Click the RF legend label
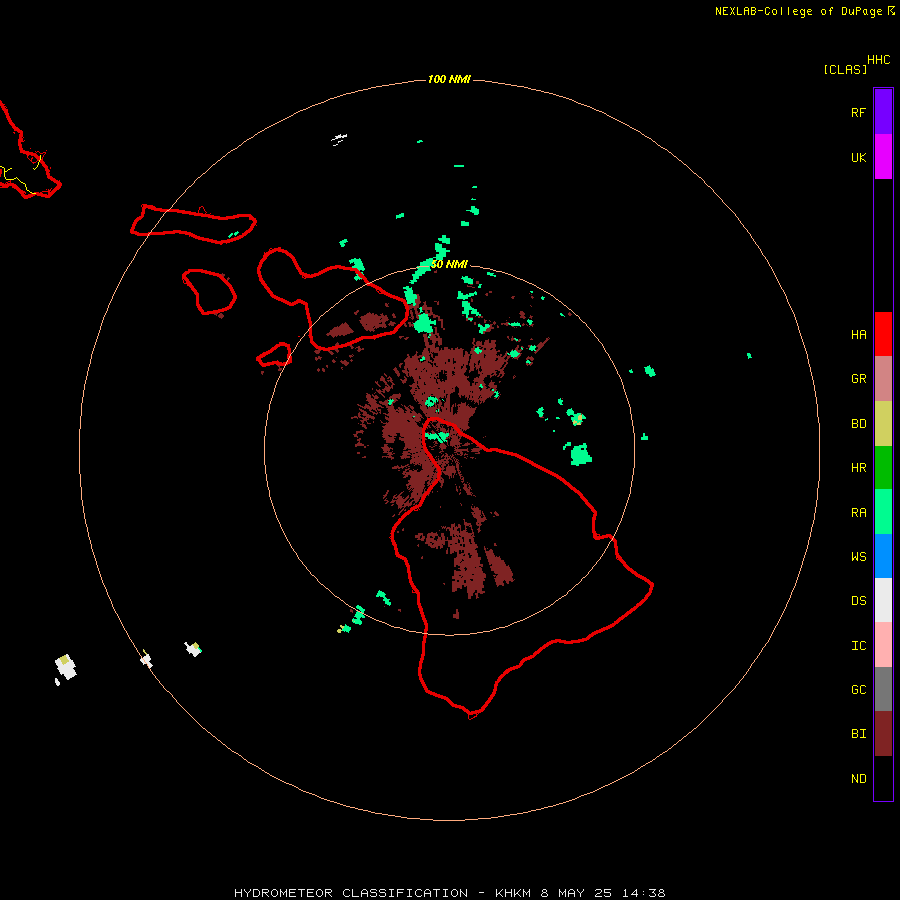This screenshot has height=900, width=900. coord(858,112)
